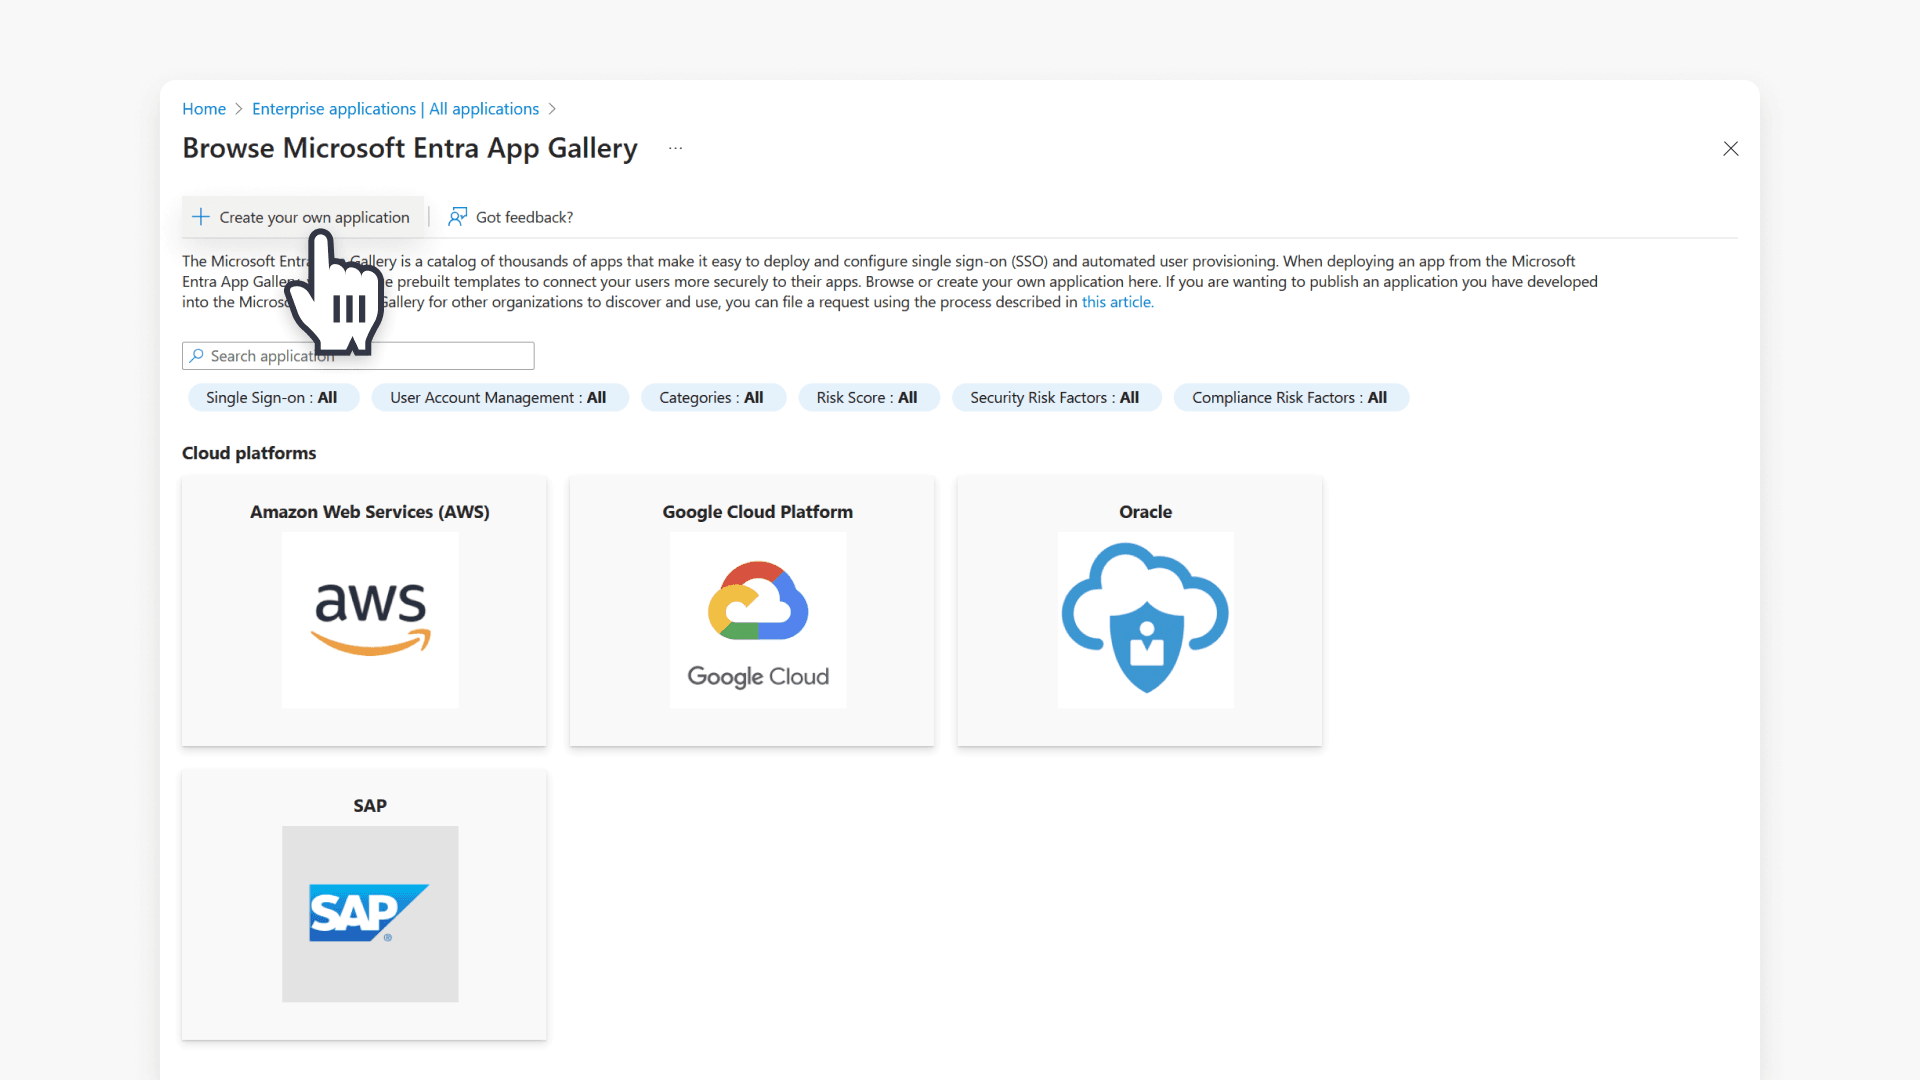Open this article link

pos(1117,302)
